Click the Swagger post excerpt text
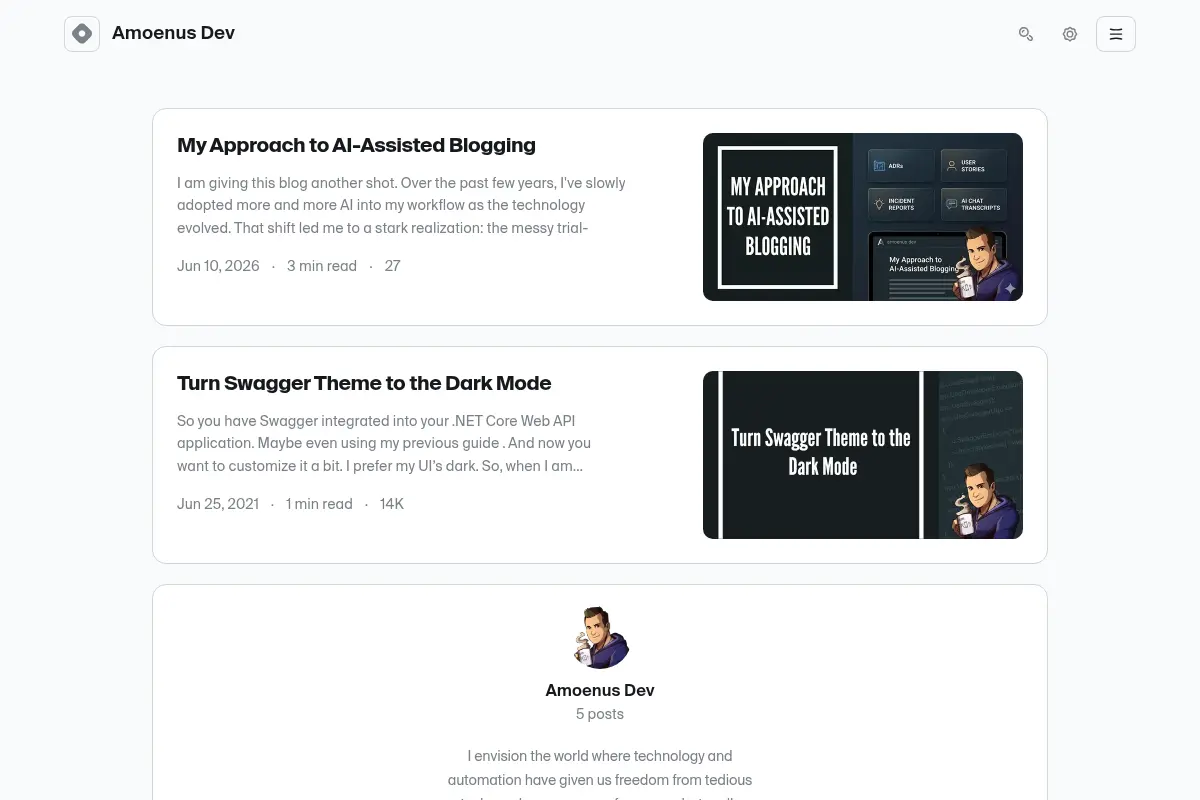This screenshot has height=800, width=1200. [385, 443]
